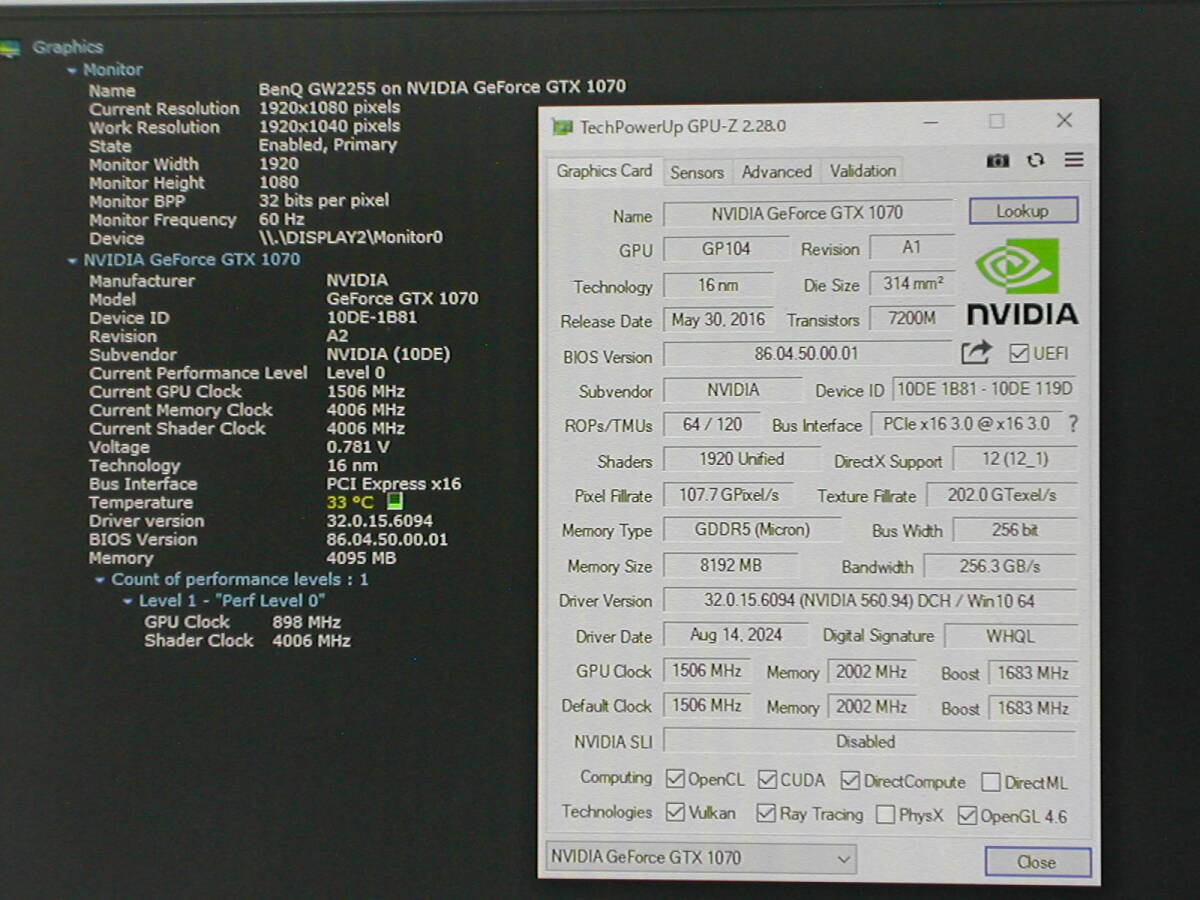Collapse the NVIDIA GeForce GTX 1070 node
The image size is (1200, 900).
coord(72,260)
